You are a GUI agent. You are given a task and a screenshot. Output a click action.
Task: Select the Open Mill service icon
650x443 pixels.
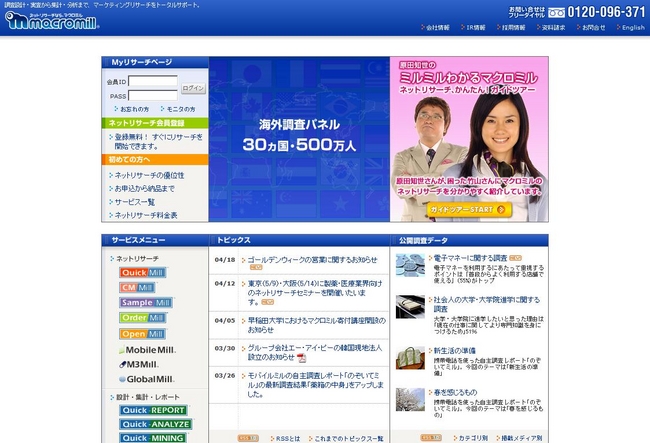pos(143,334)
